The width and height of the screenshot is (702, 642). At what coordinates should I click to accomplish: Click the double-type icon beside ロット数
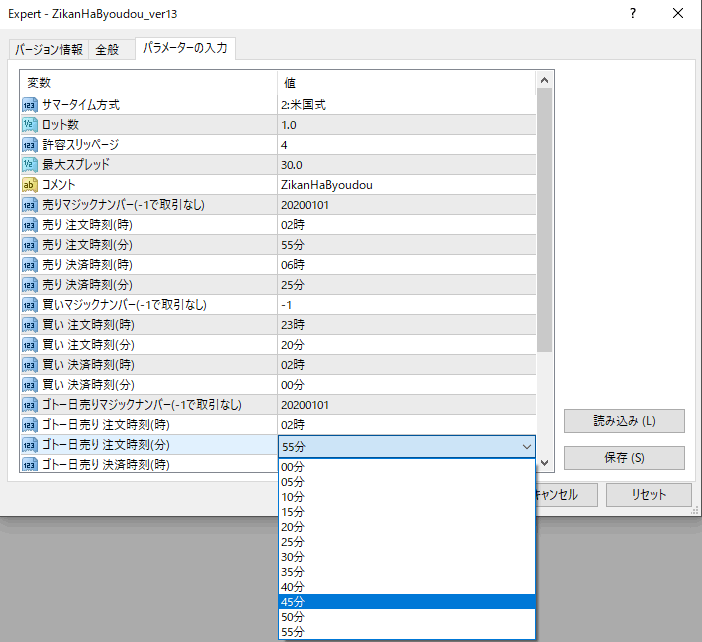point(30,125)
